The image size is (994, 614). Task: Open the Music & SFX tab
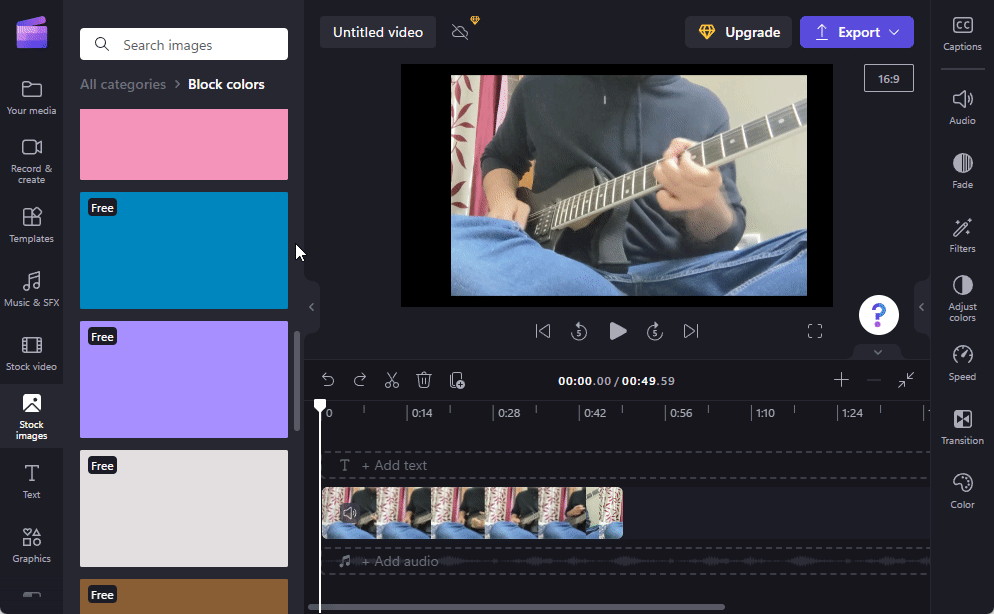point(31,289)
